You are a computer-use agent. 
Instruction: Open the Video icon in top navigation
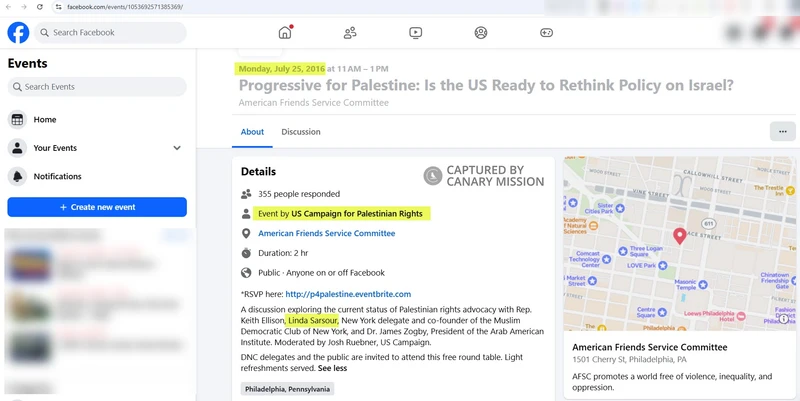415,33
